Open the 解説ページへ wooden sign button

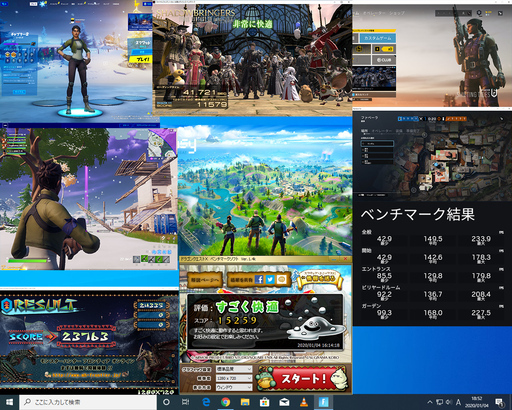pyautogui.click(x=205, y=280)
